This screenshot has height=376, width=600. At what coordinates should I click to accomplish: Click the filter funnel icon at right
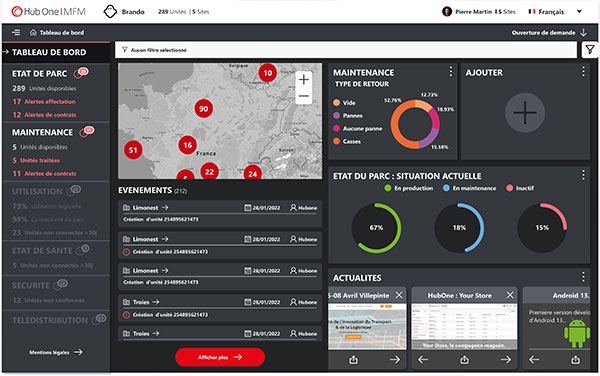pos(590,49)
